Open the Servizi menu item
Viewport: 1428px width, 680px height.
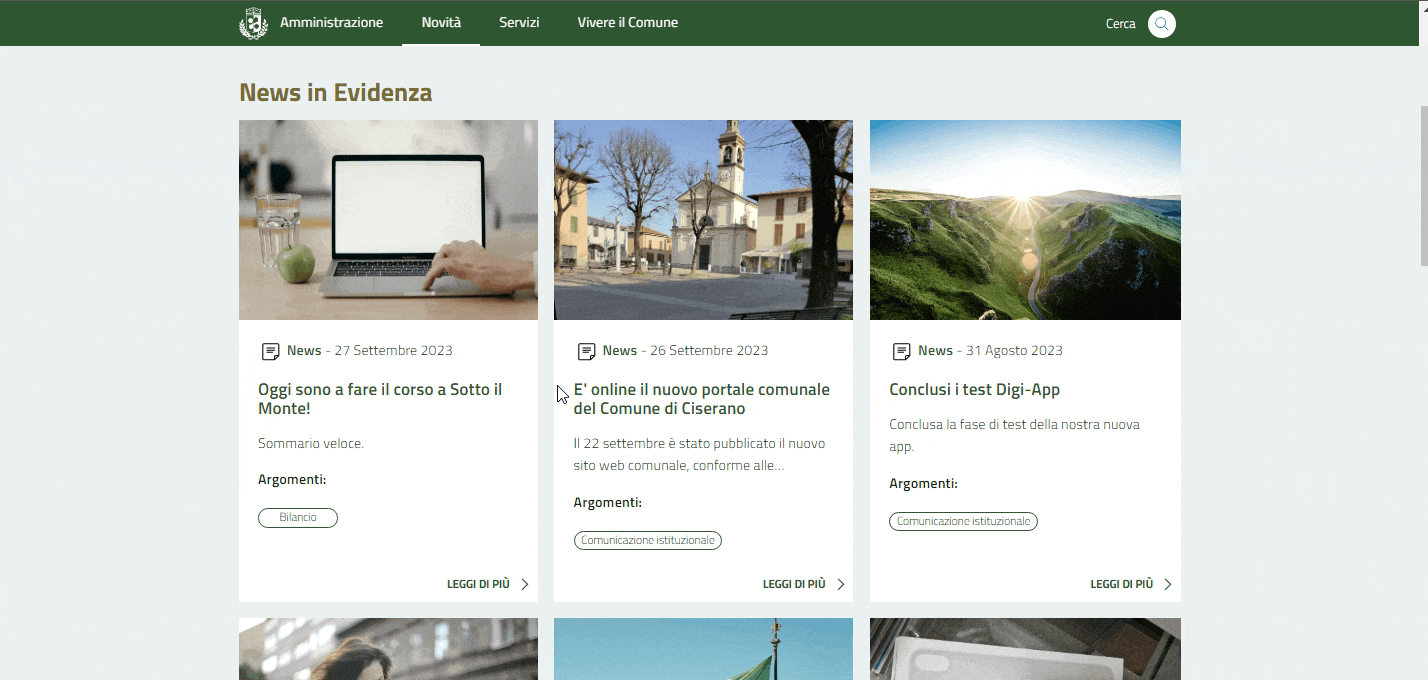click(519, 23)
